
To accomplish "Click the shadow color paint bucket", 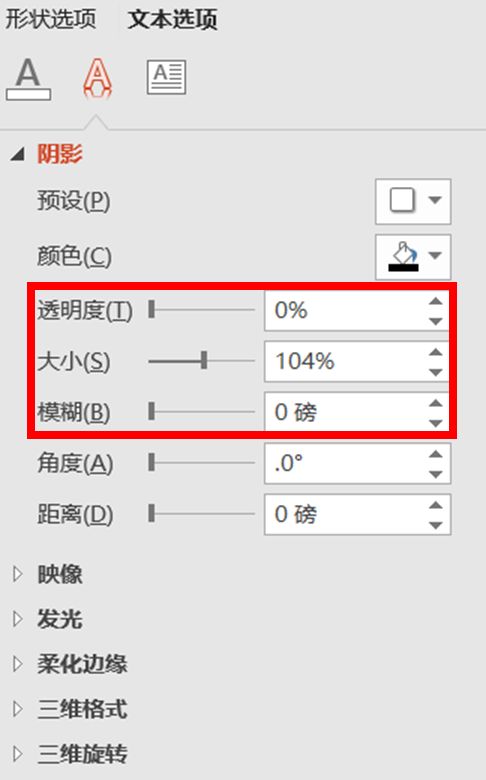I will (x=403, y=257).
